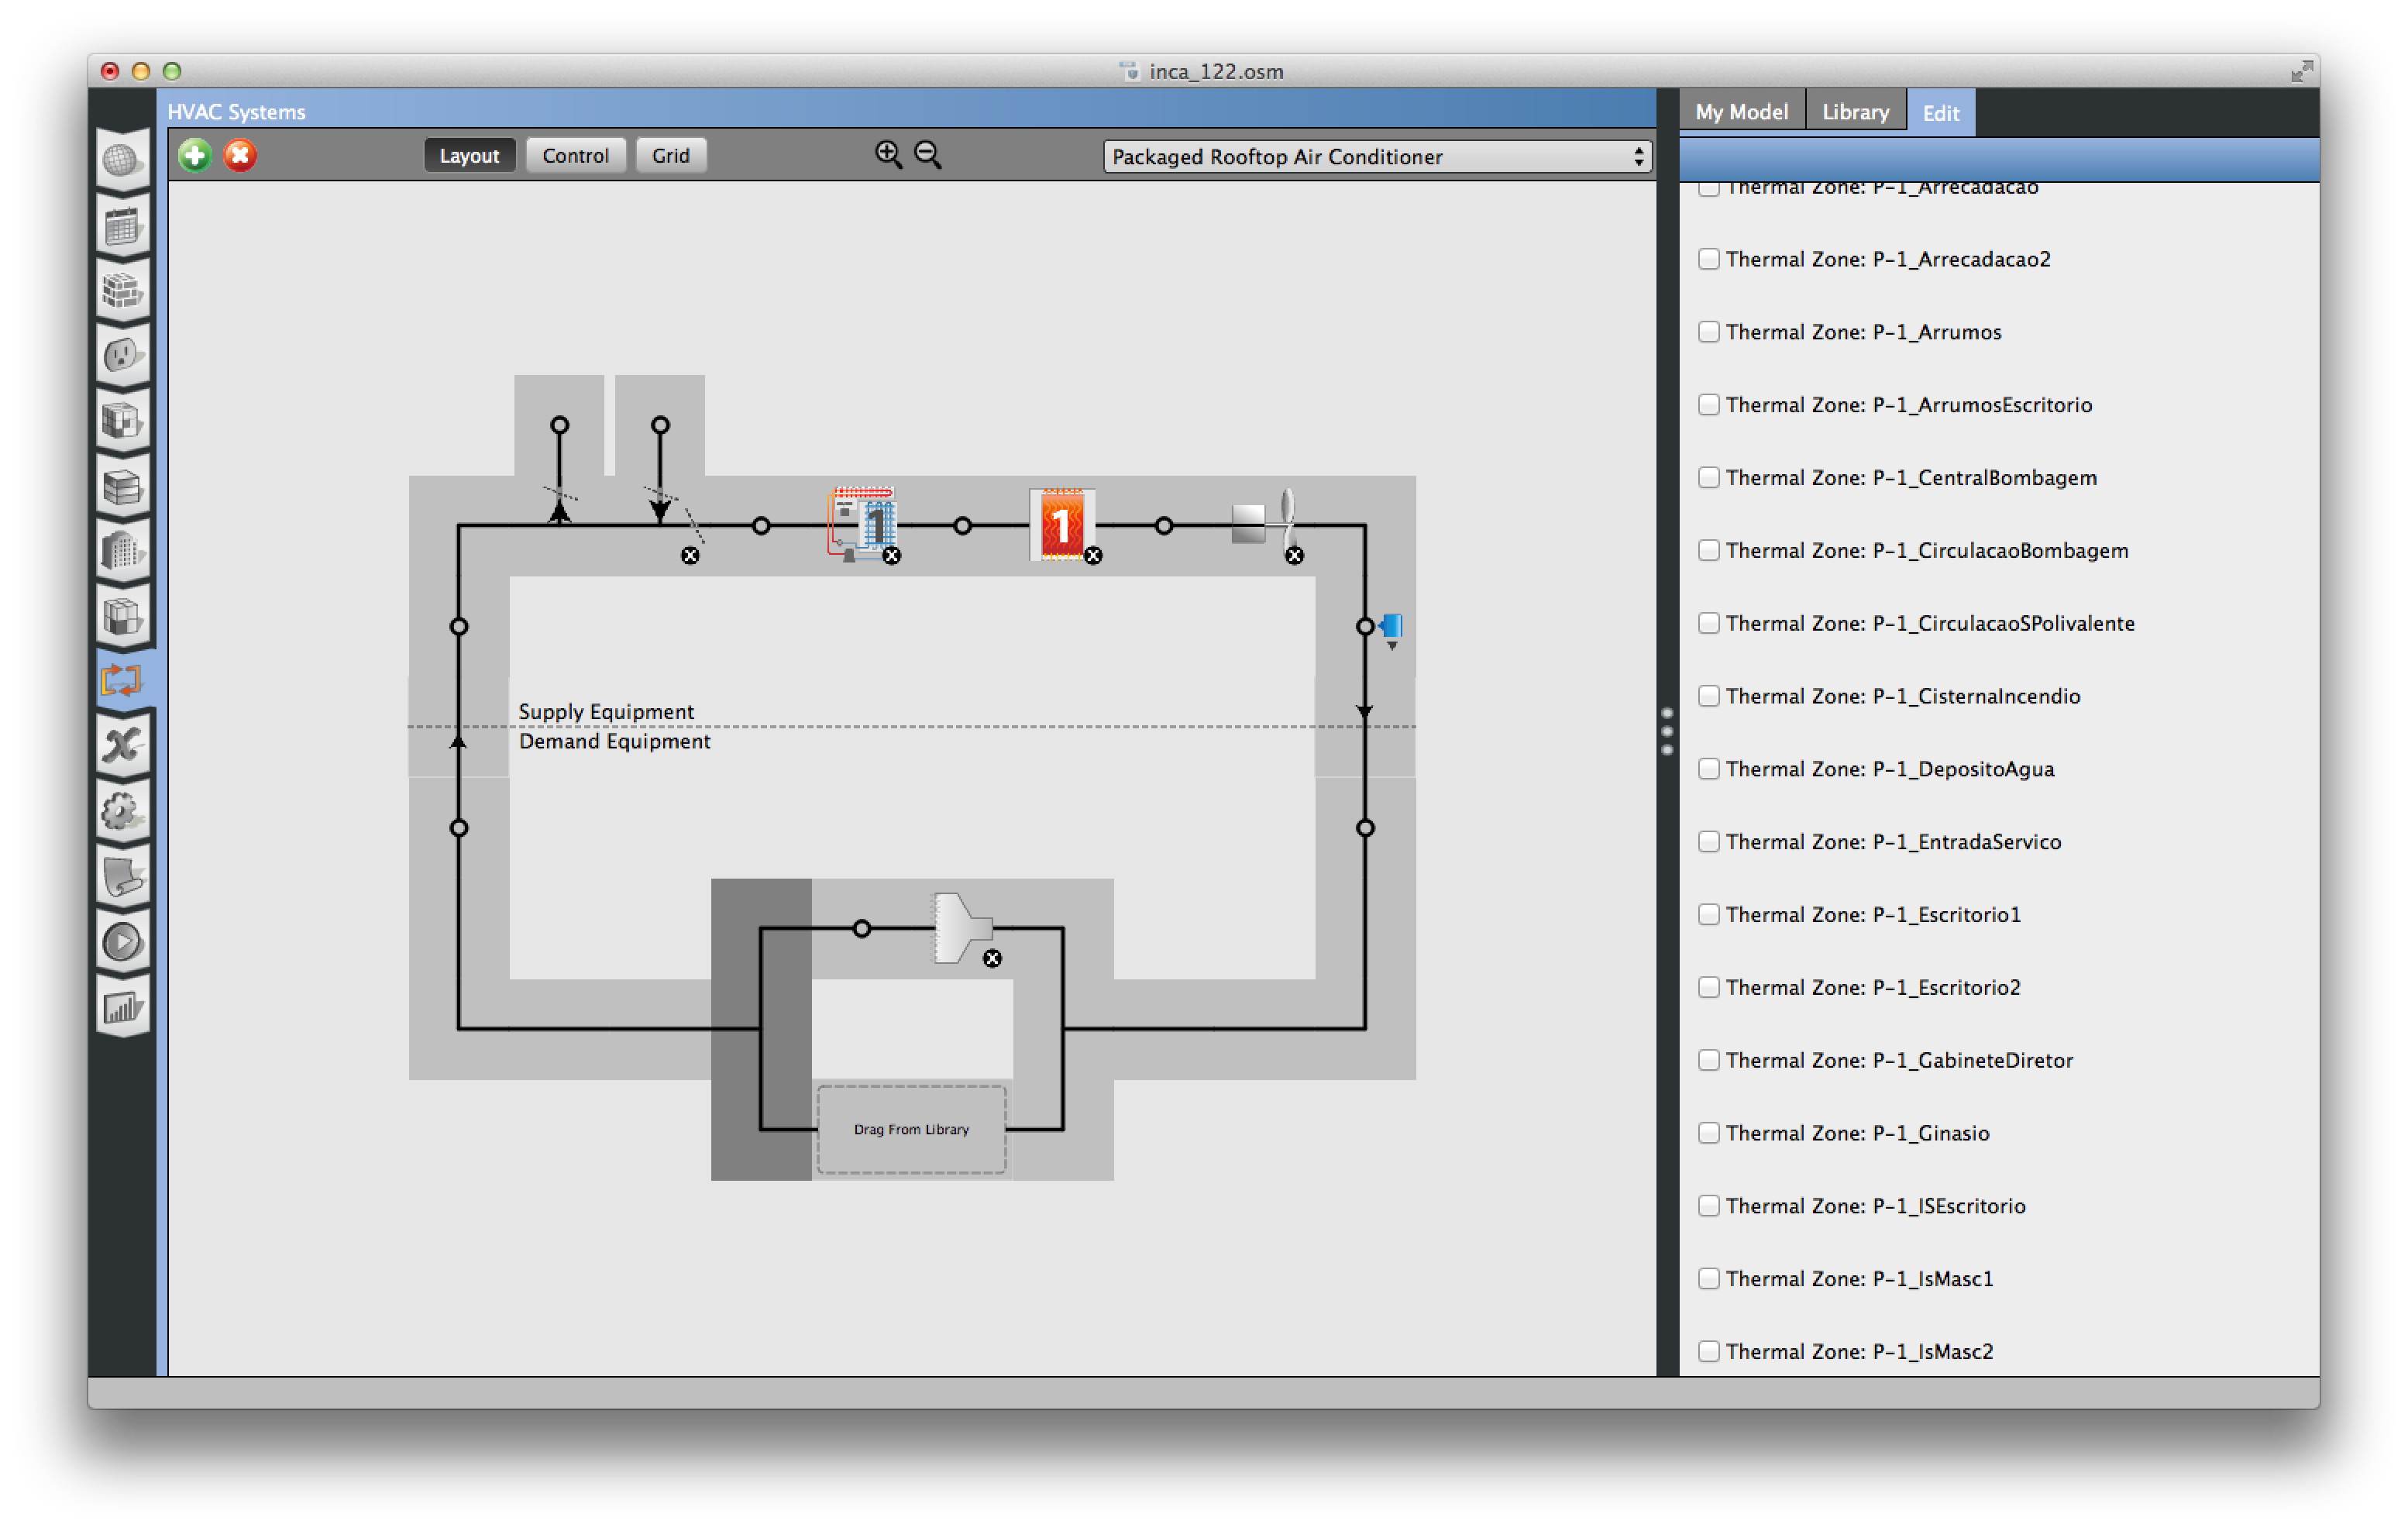Open the Loads outlet tab in sidebar
Screen dimensions: 2408x1531
pos(122,355)
